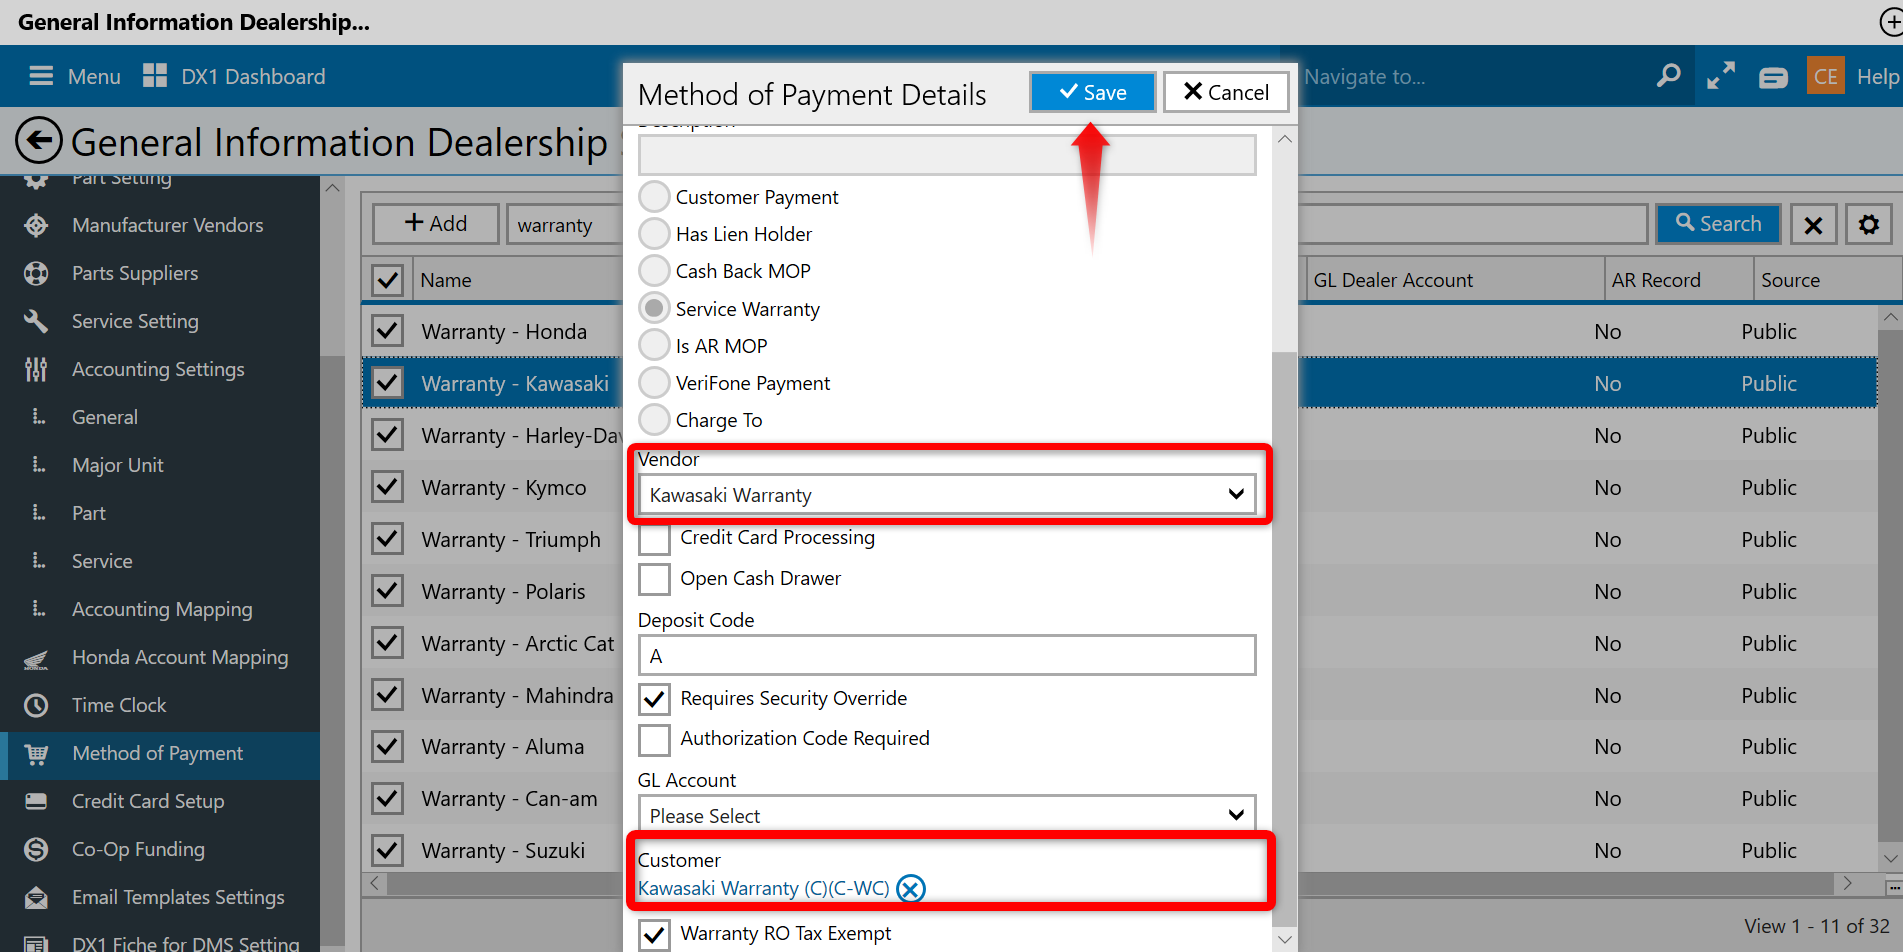Click the blue Search button

1719,224
